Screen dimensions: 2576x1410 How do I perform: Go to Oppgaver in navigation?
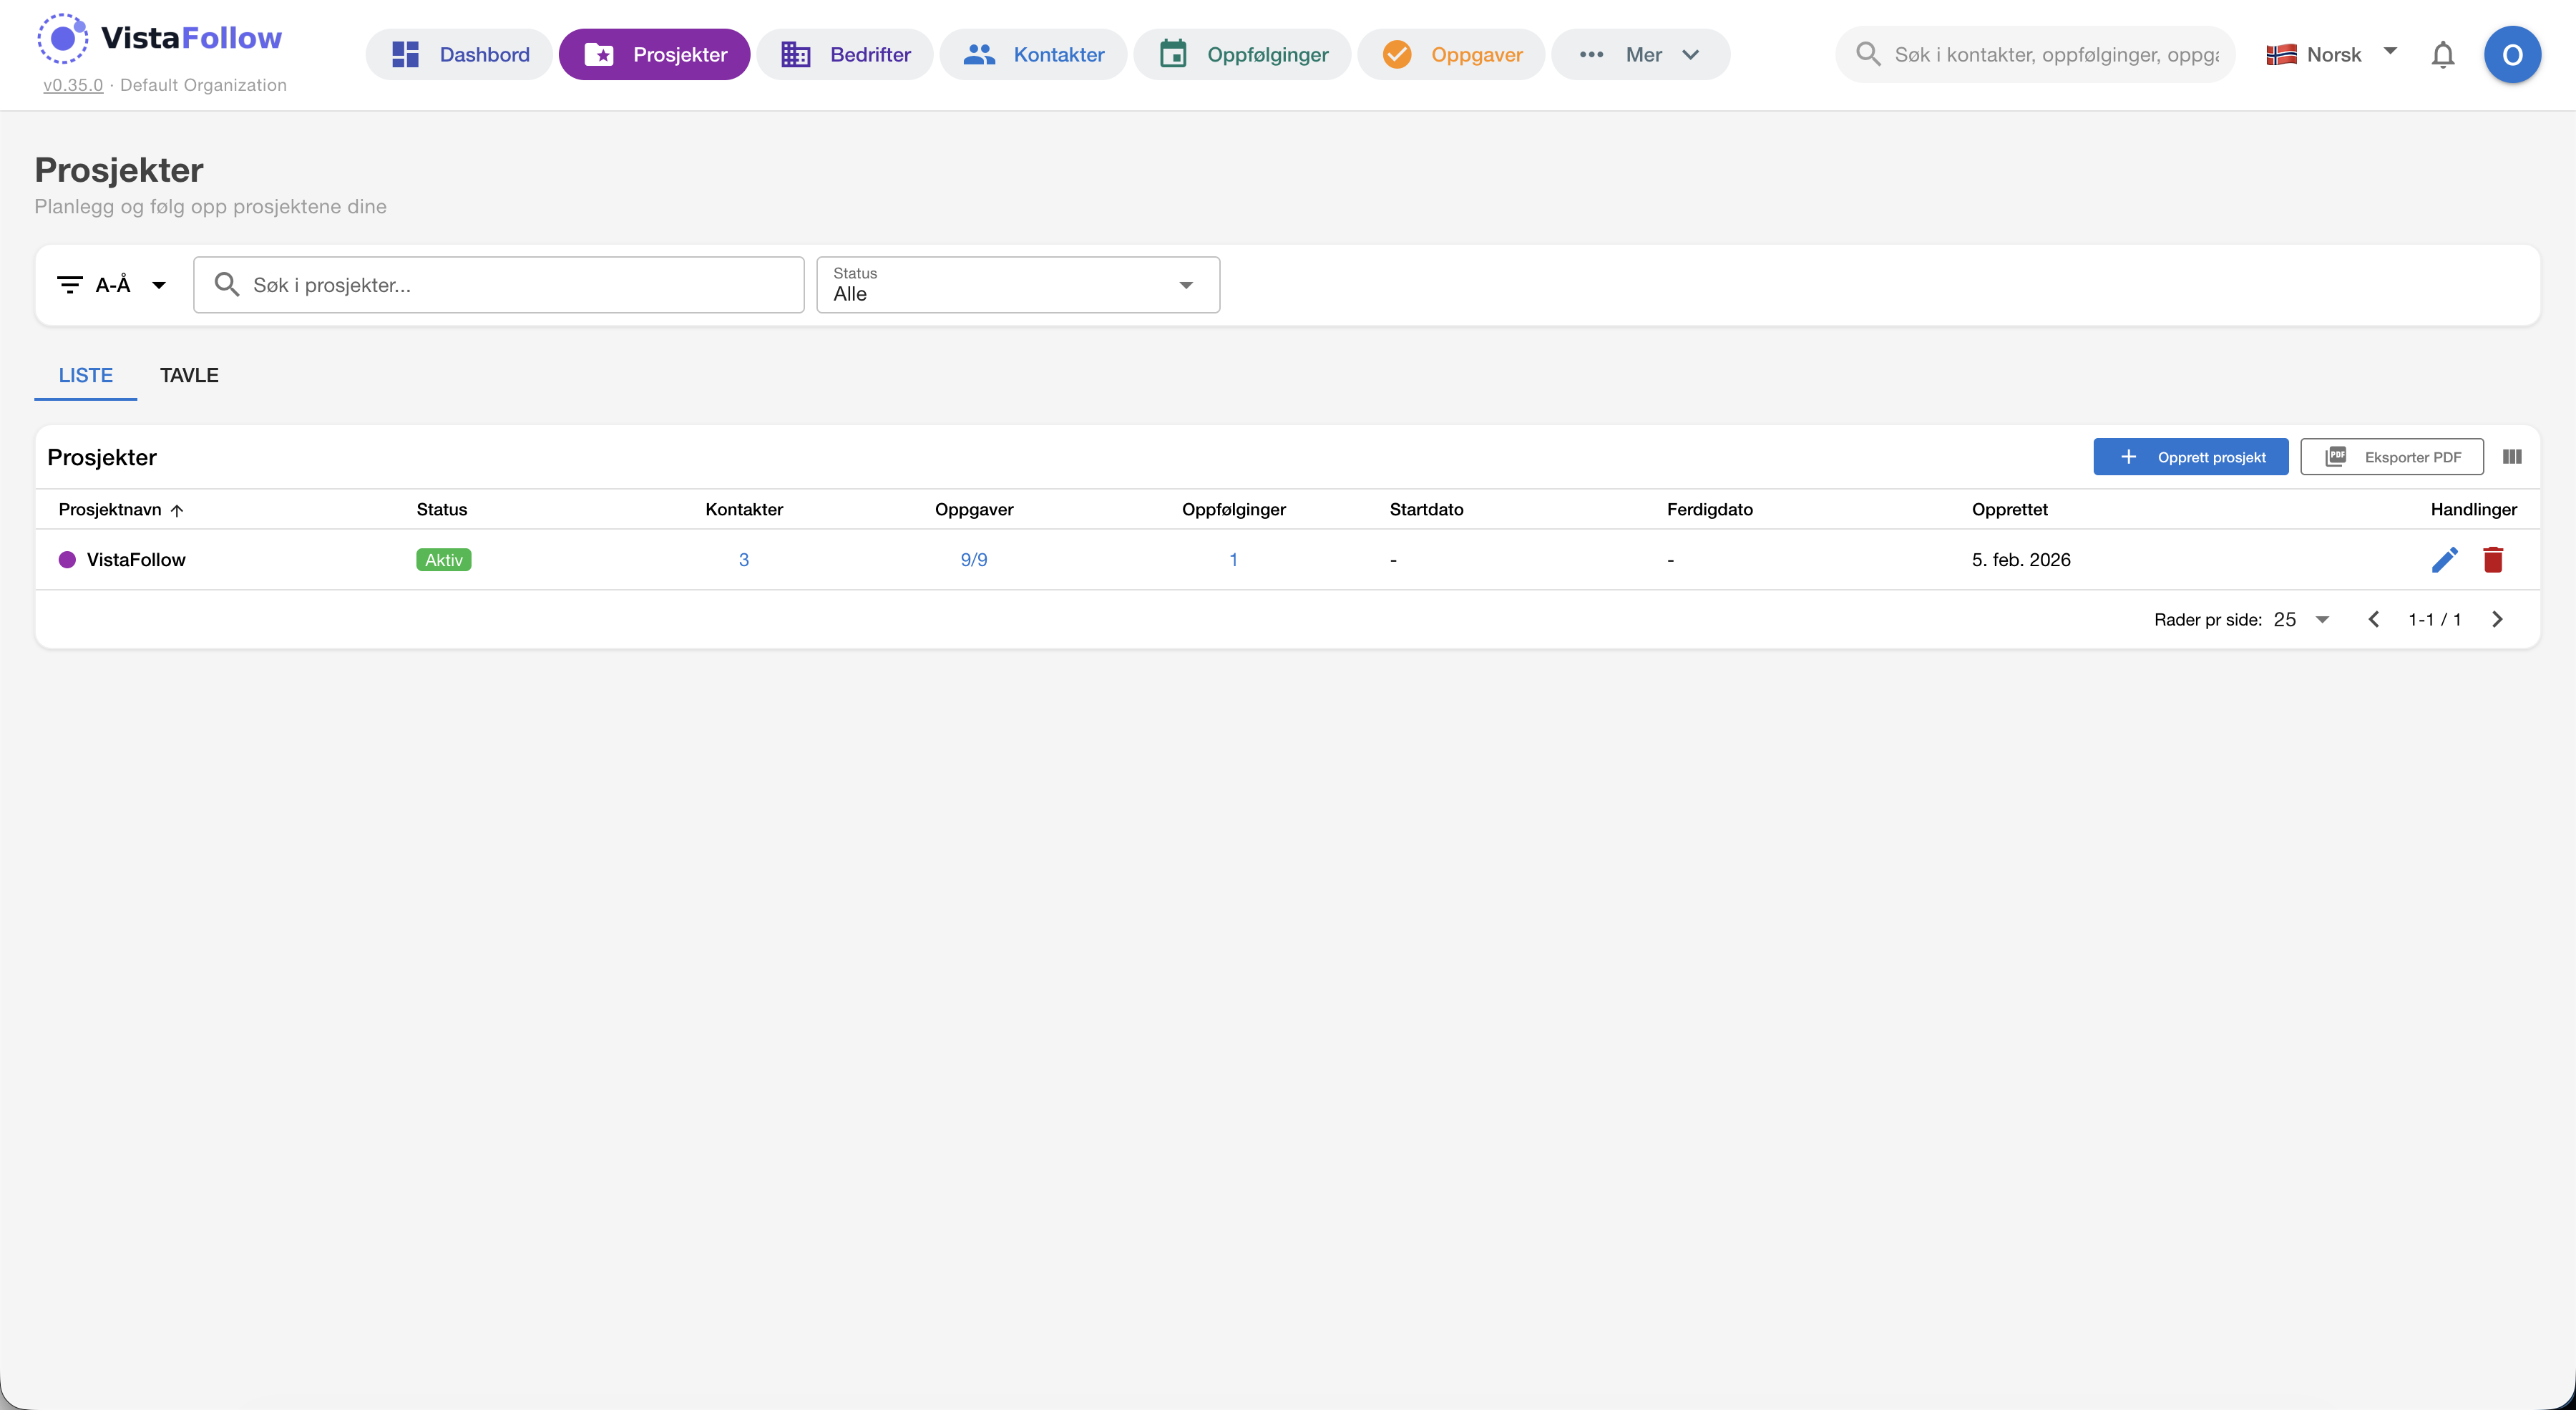click(x=1451, y=55)
